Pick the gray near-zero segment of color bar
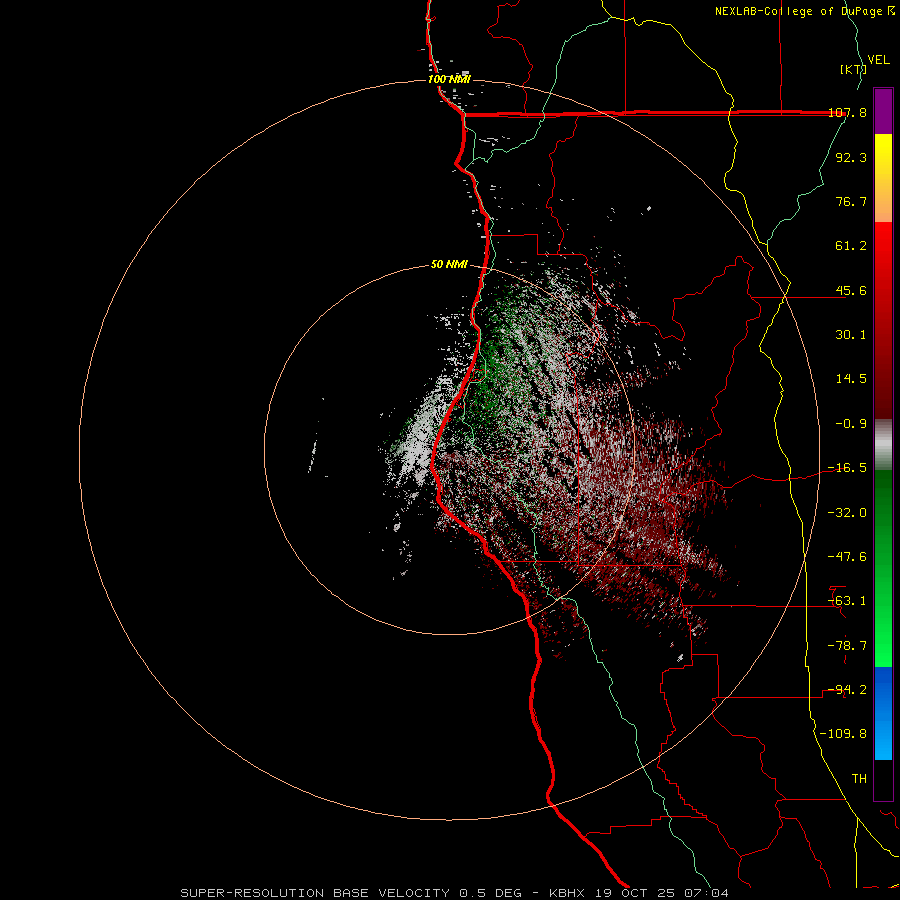The height and width of the screenshot is (900, 900). (x=883, y=445)
